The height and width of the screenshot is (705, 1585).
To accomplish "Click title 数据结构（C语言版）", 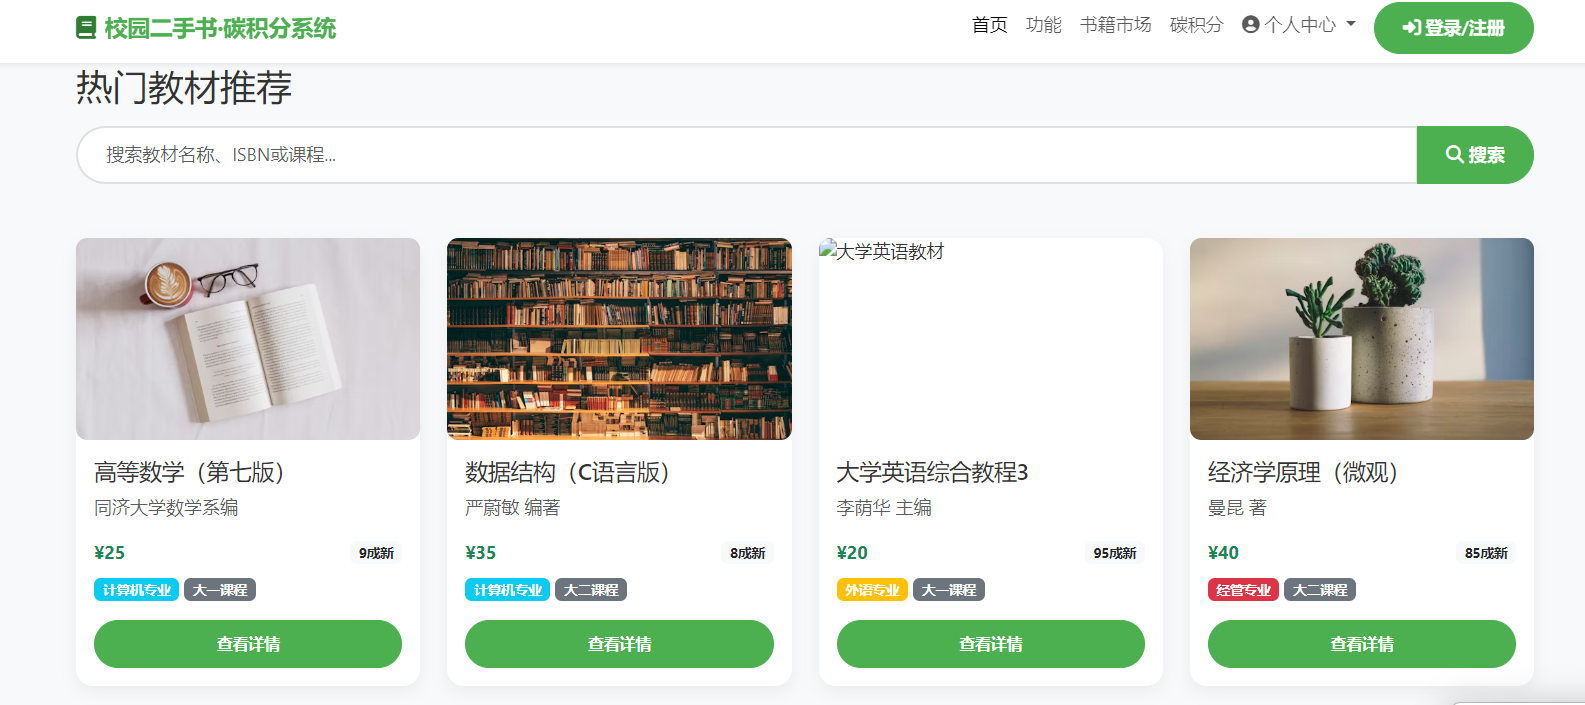I will tap(568, 472).
